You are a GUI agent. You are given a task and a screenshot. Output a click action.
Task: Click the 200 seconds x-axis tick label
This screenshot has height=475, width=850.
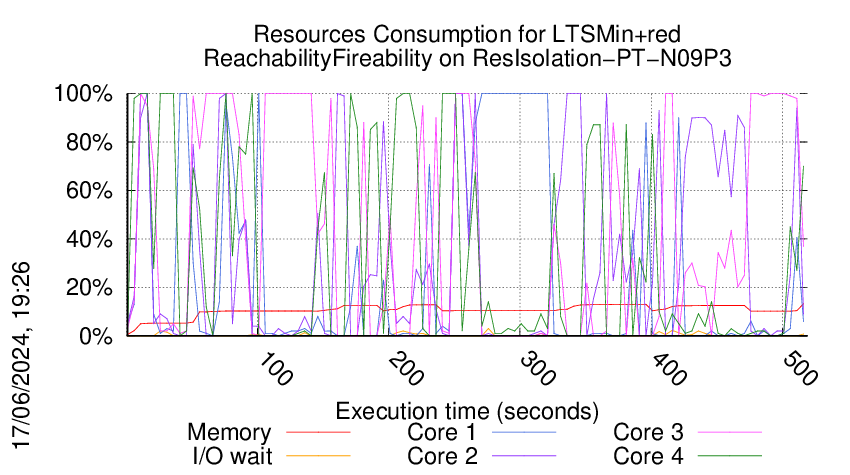407,369
